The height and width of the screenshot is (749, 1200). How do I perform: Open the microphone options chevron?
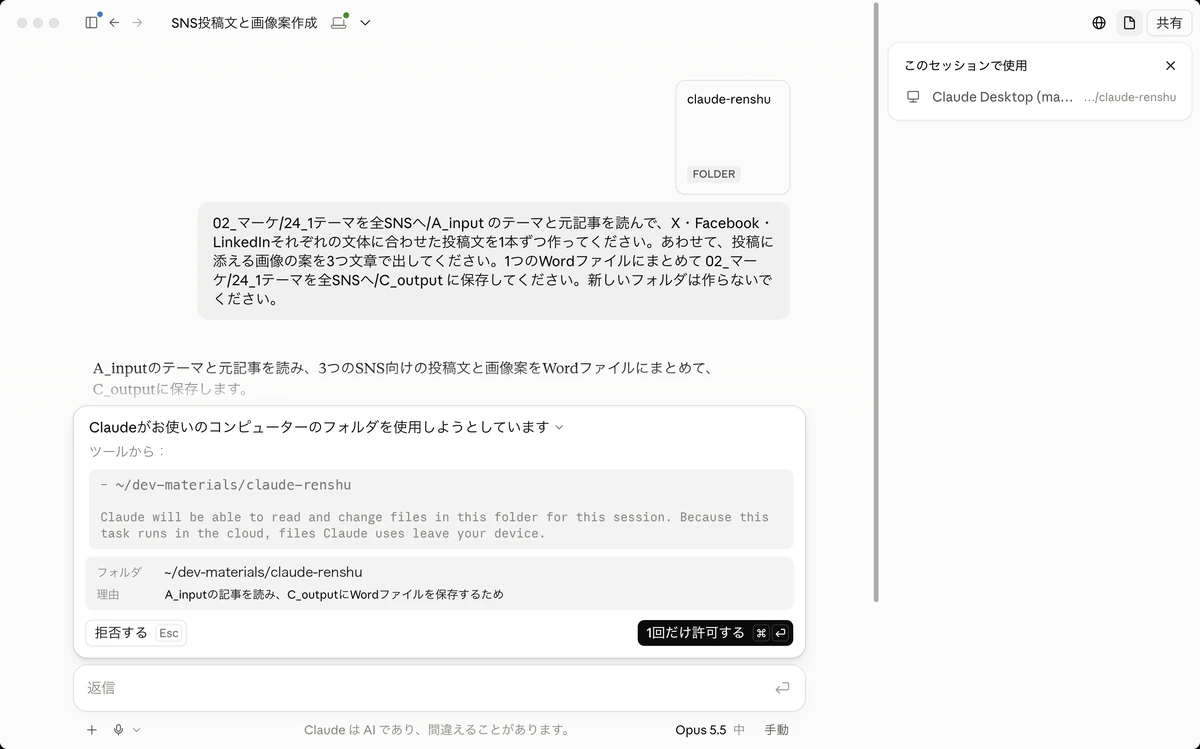(x=136, y=730)
